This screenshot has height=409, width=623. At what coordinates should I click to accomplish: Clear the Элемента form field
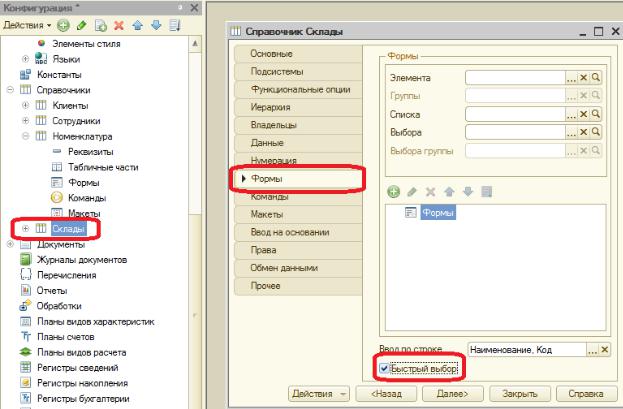[x=583, y=78]
